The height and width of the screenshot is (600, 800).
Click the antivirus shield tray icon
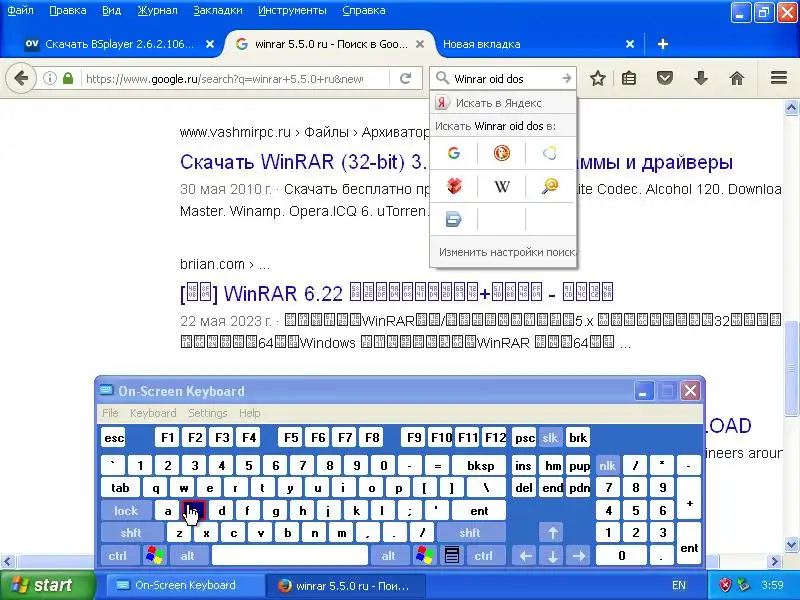[725, 585]
